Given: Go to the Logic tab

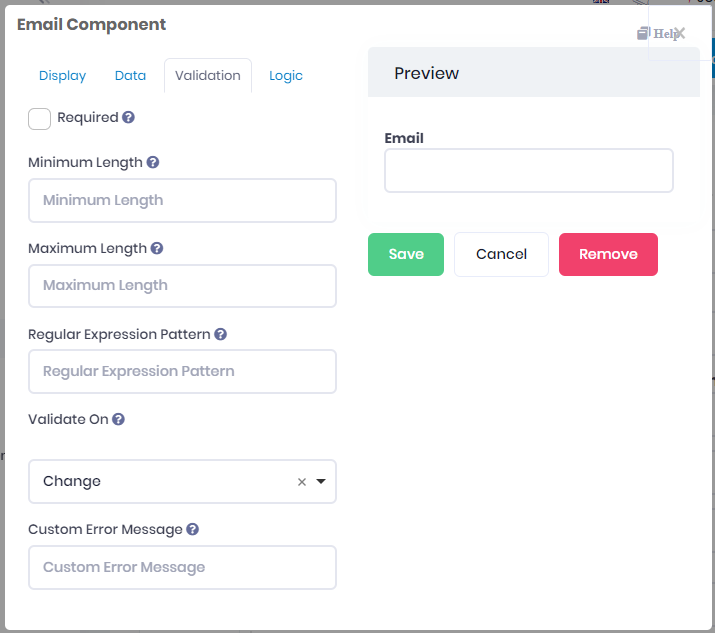Looking at the screenshot, I should 286,75.
